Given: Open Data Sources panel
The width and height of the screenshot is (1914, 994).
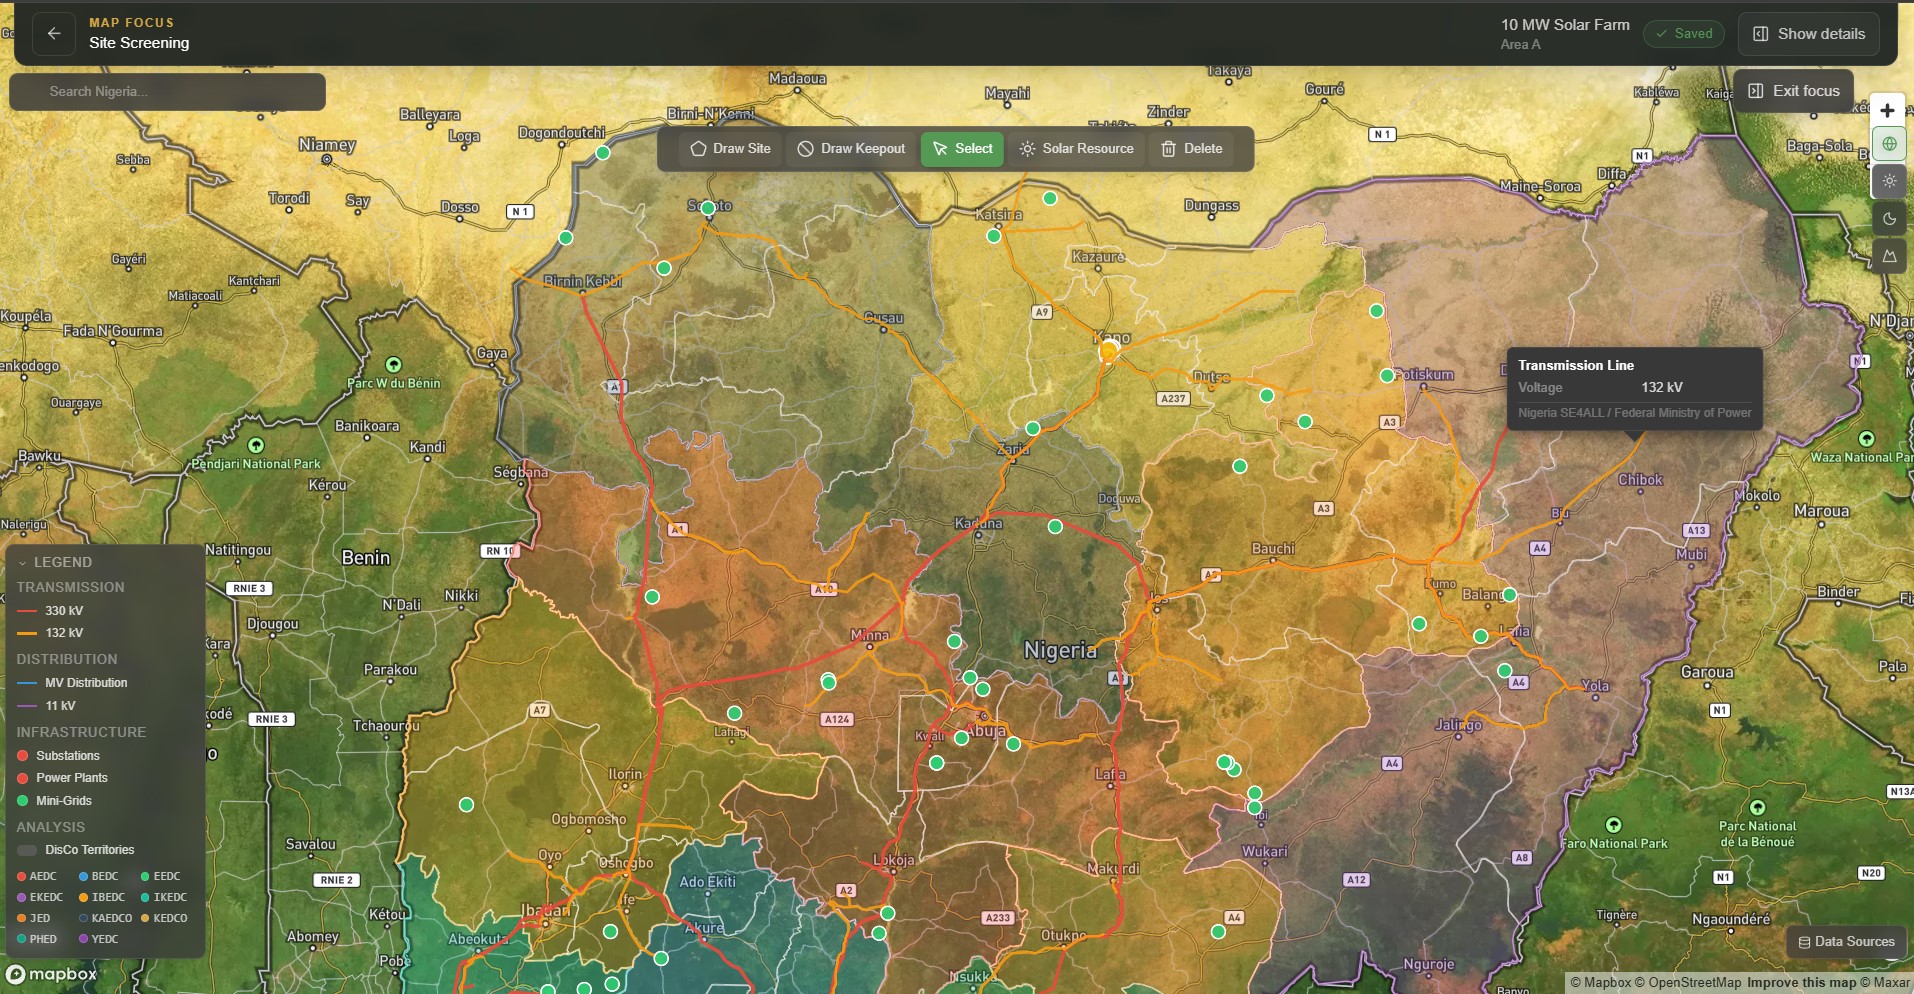Looking at the screenshot, I should point(1847,942).
